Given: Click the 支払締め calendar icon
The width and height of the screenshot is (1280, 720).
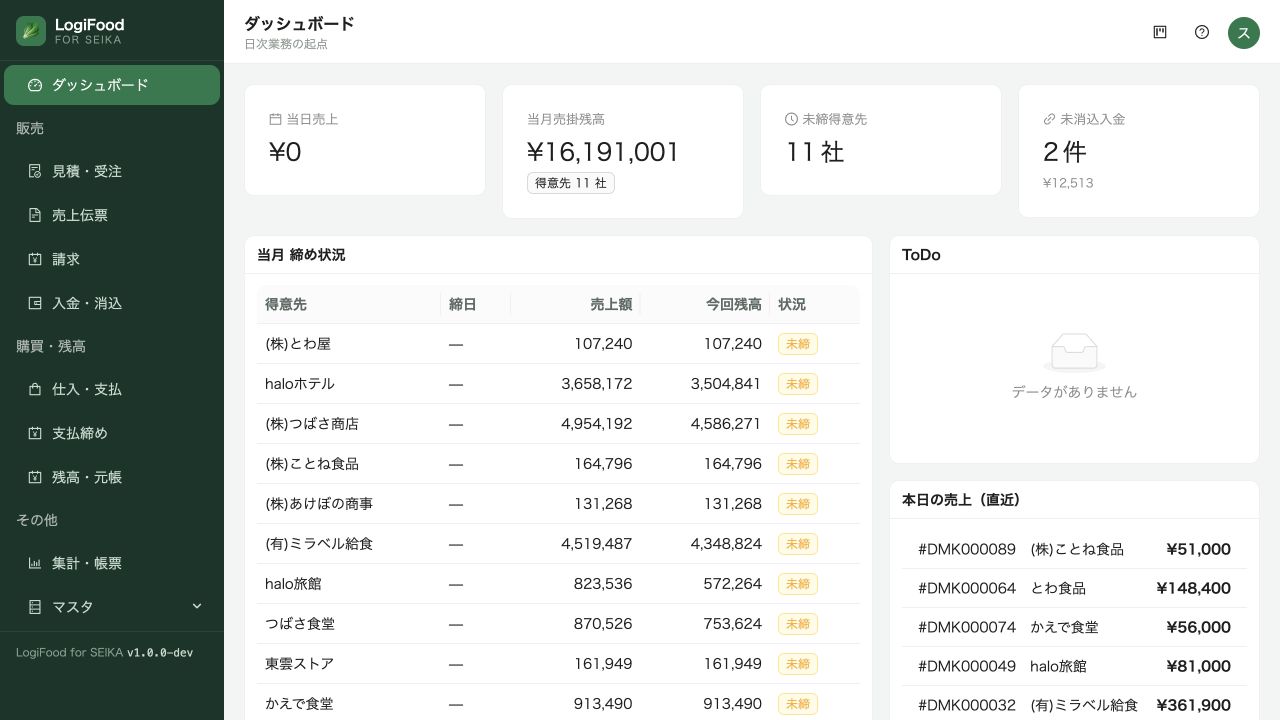Looking at the screenshot, I should point(35,433).
